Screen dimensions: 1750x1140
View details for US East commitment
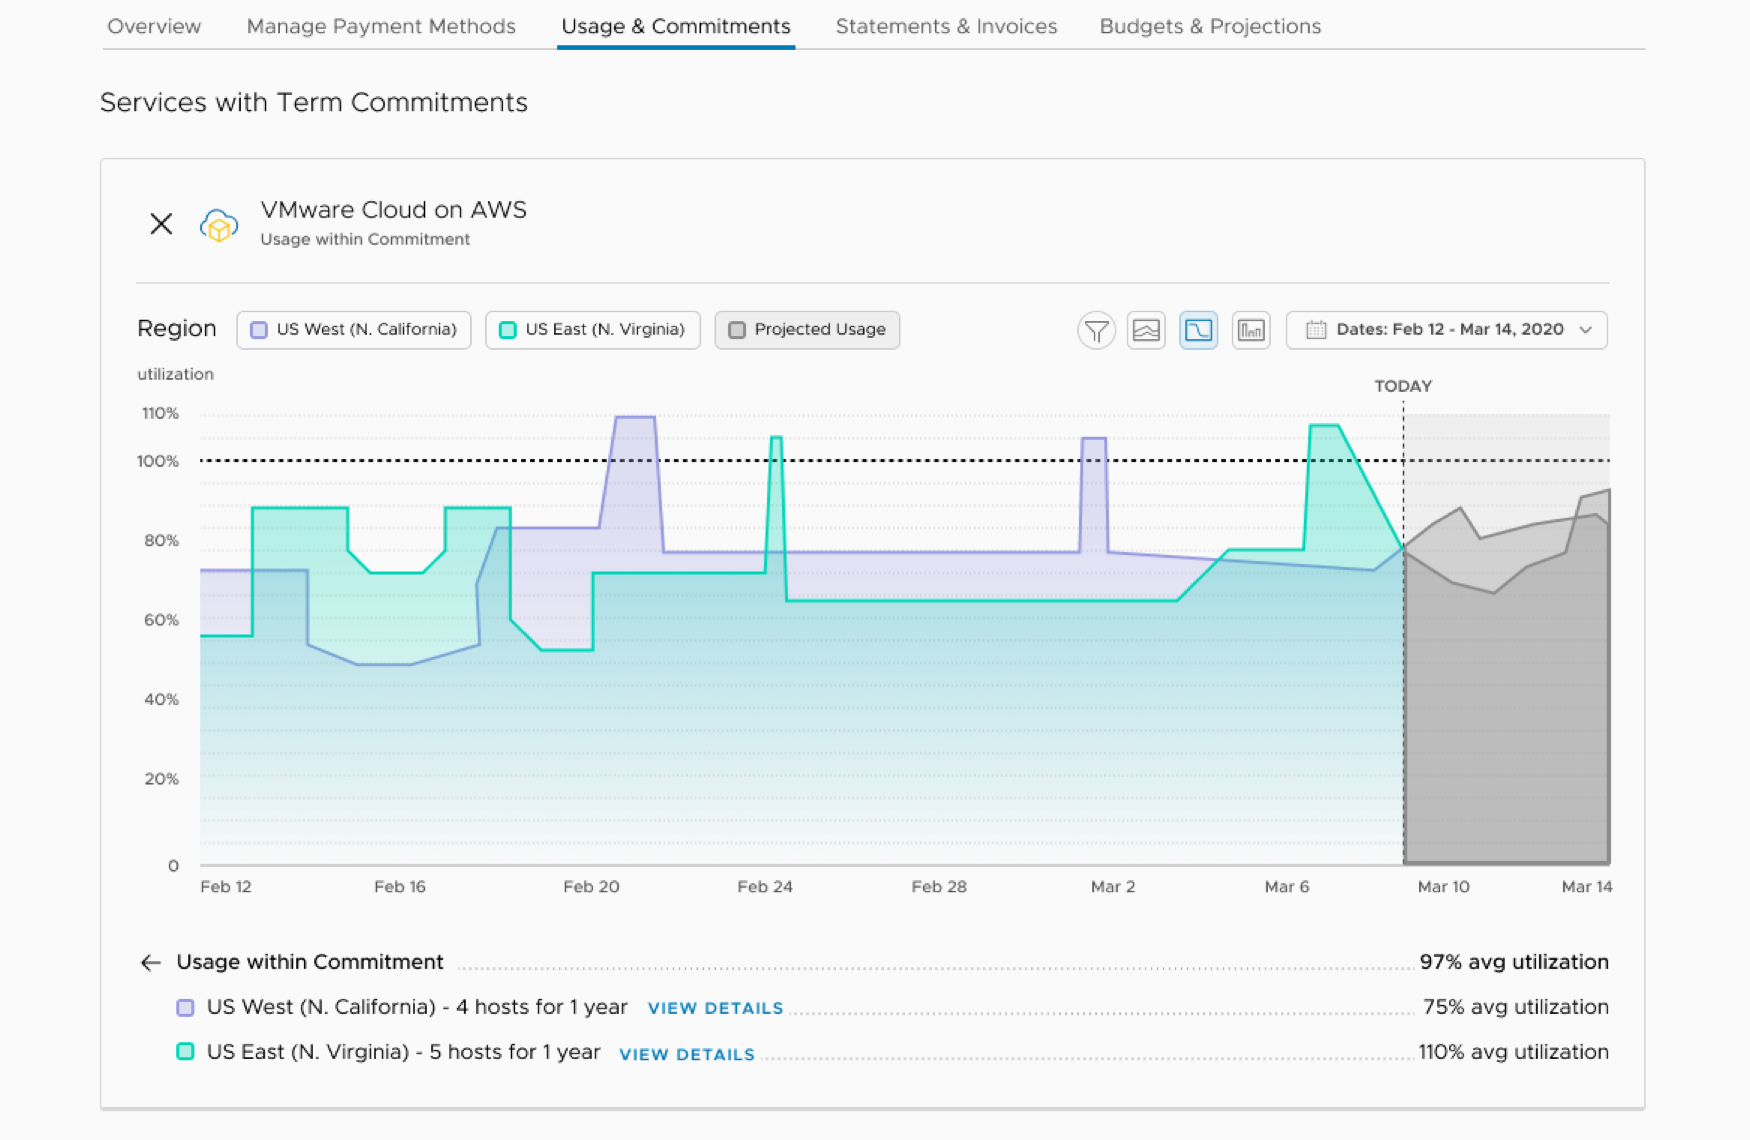coord(687,1054)
